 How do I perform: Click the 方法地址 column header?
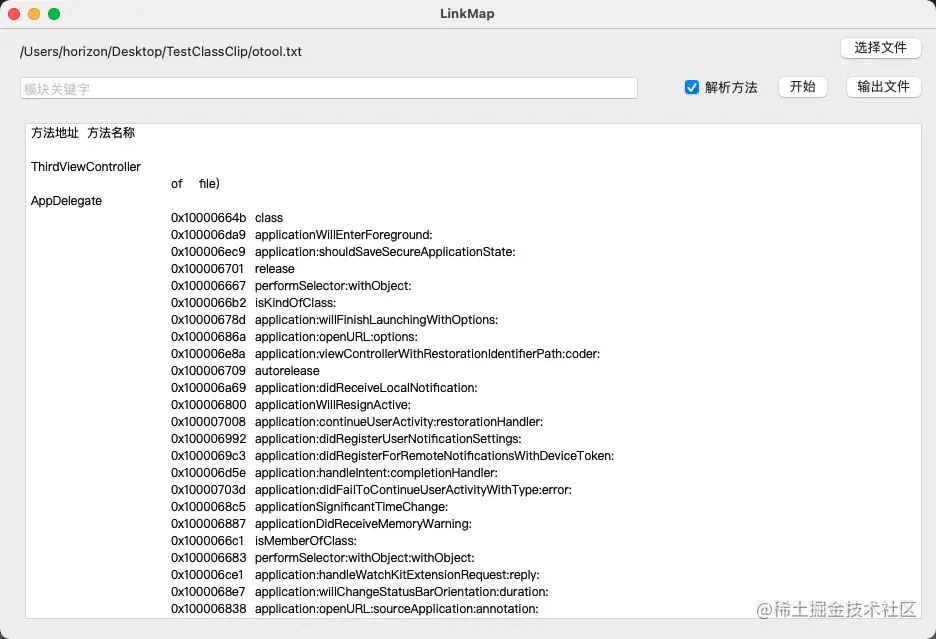coord(55,133)
